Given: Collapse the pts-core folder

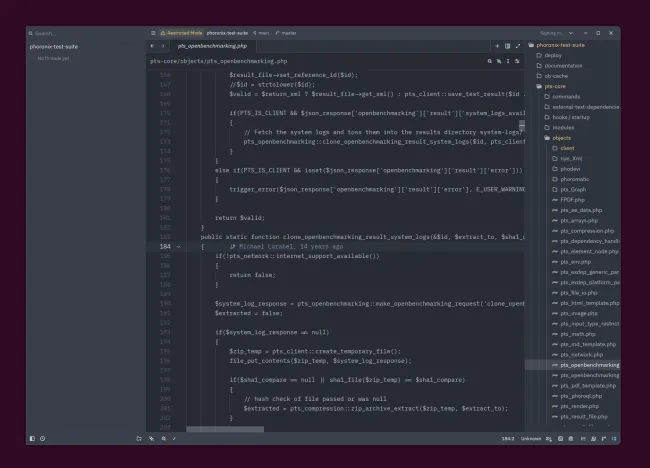Looking at the screenshot, I should tap(551, 86).
